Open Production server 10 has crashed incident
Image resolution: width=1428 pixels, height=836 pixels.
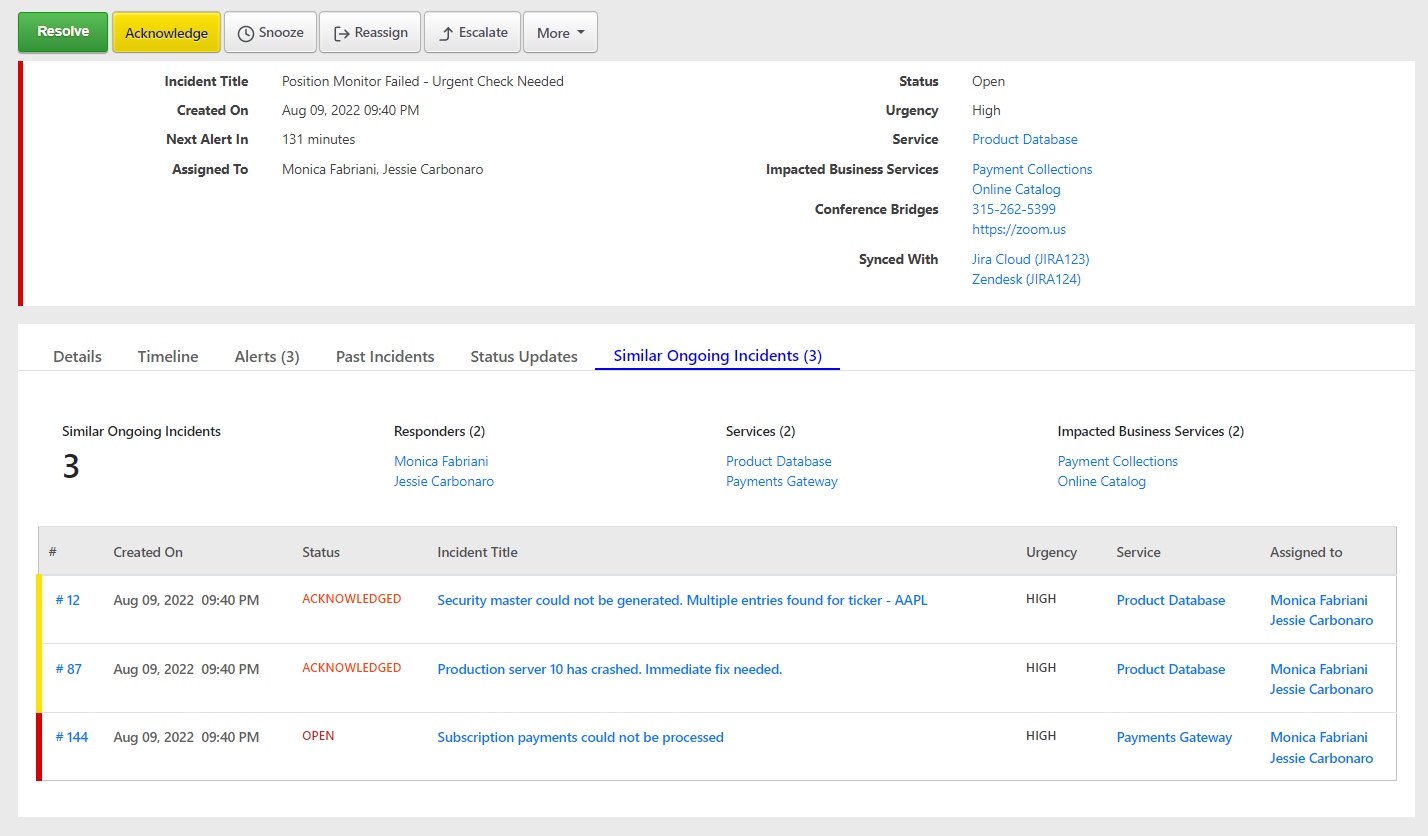point(610,669)
